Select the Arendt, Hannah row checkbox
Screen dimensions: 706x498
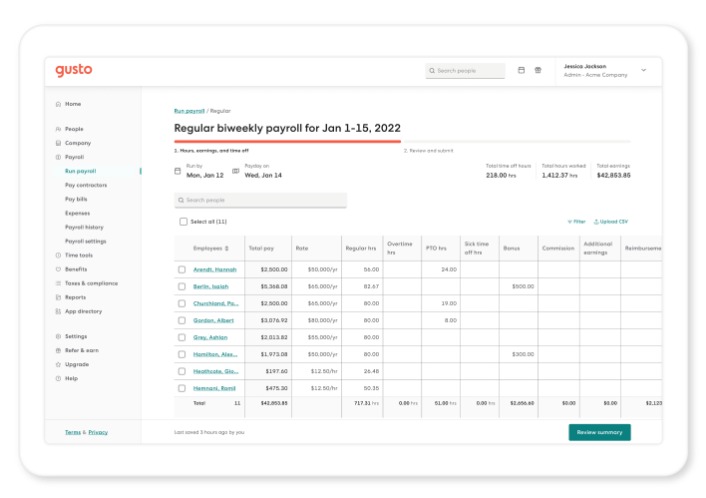tap(182, 270)
